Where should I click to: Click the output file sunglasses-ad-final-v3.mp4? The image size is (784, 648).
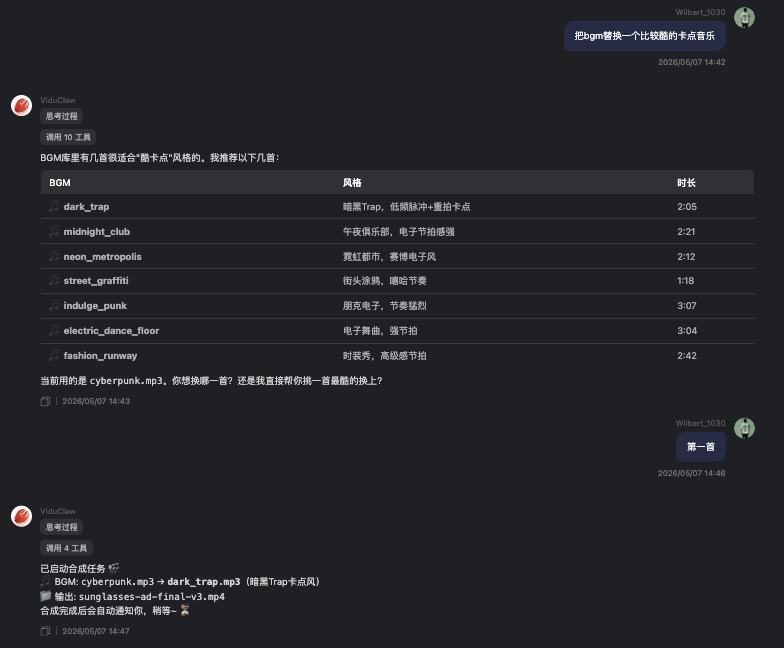(152, 596)
